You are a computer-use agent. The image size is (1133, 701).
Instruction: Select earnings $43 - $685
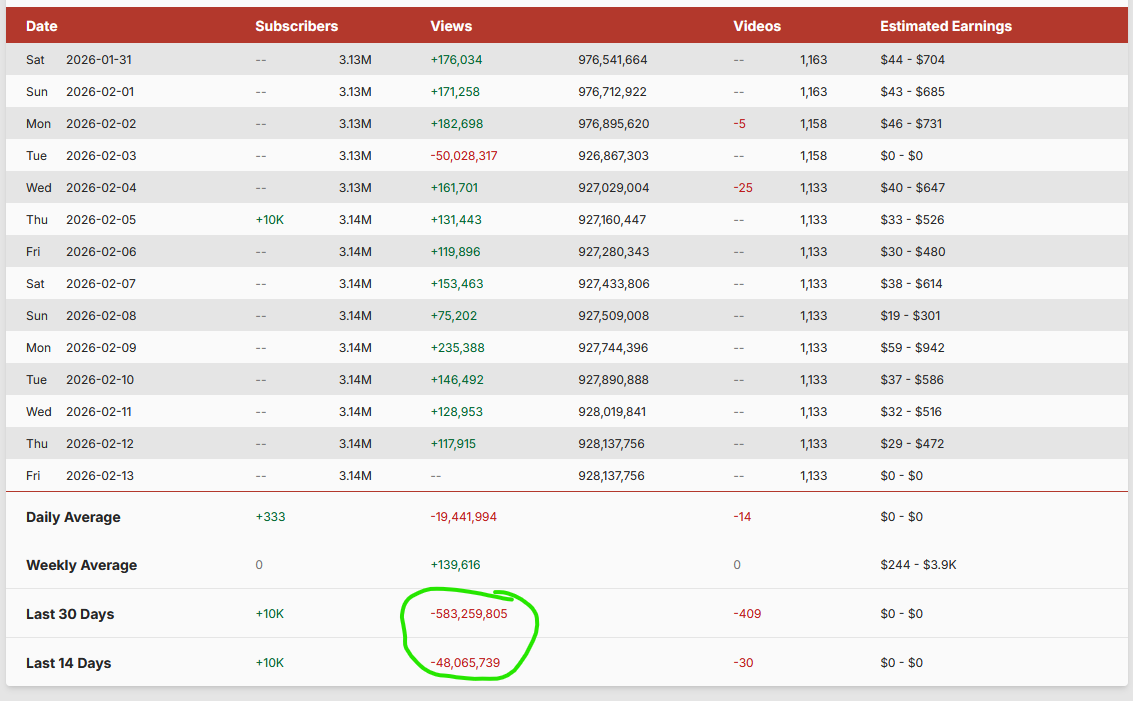[912, 92]
